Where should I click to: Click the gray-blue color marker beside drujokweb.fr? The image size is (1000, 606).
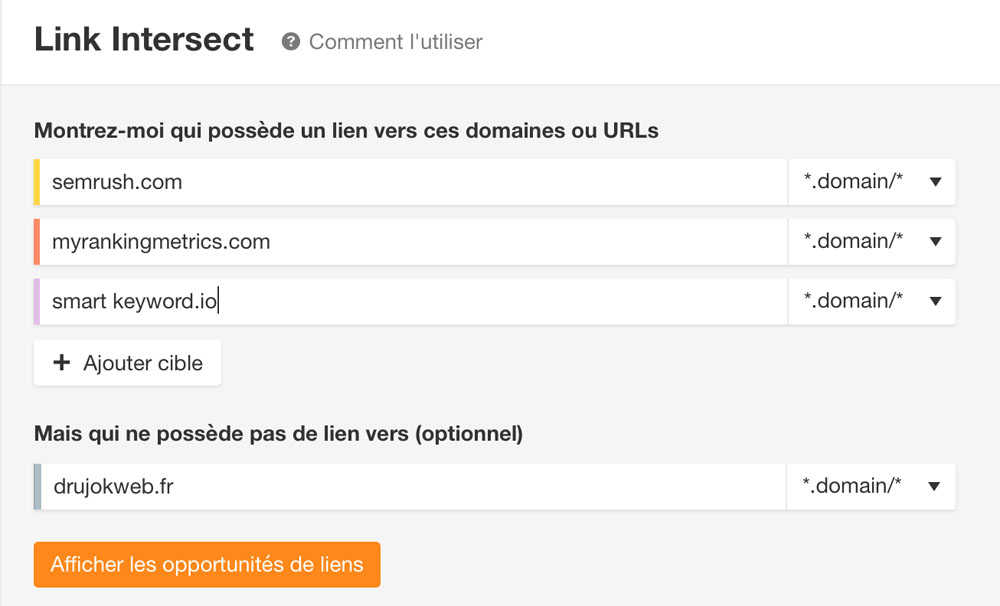38,487
